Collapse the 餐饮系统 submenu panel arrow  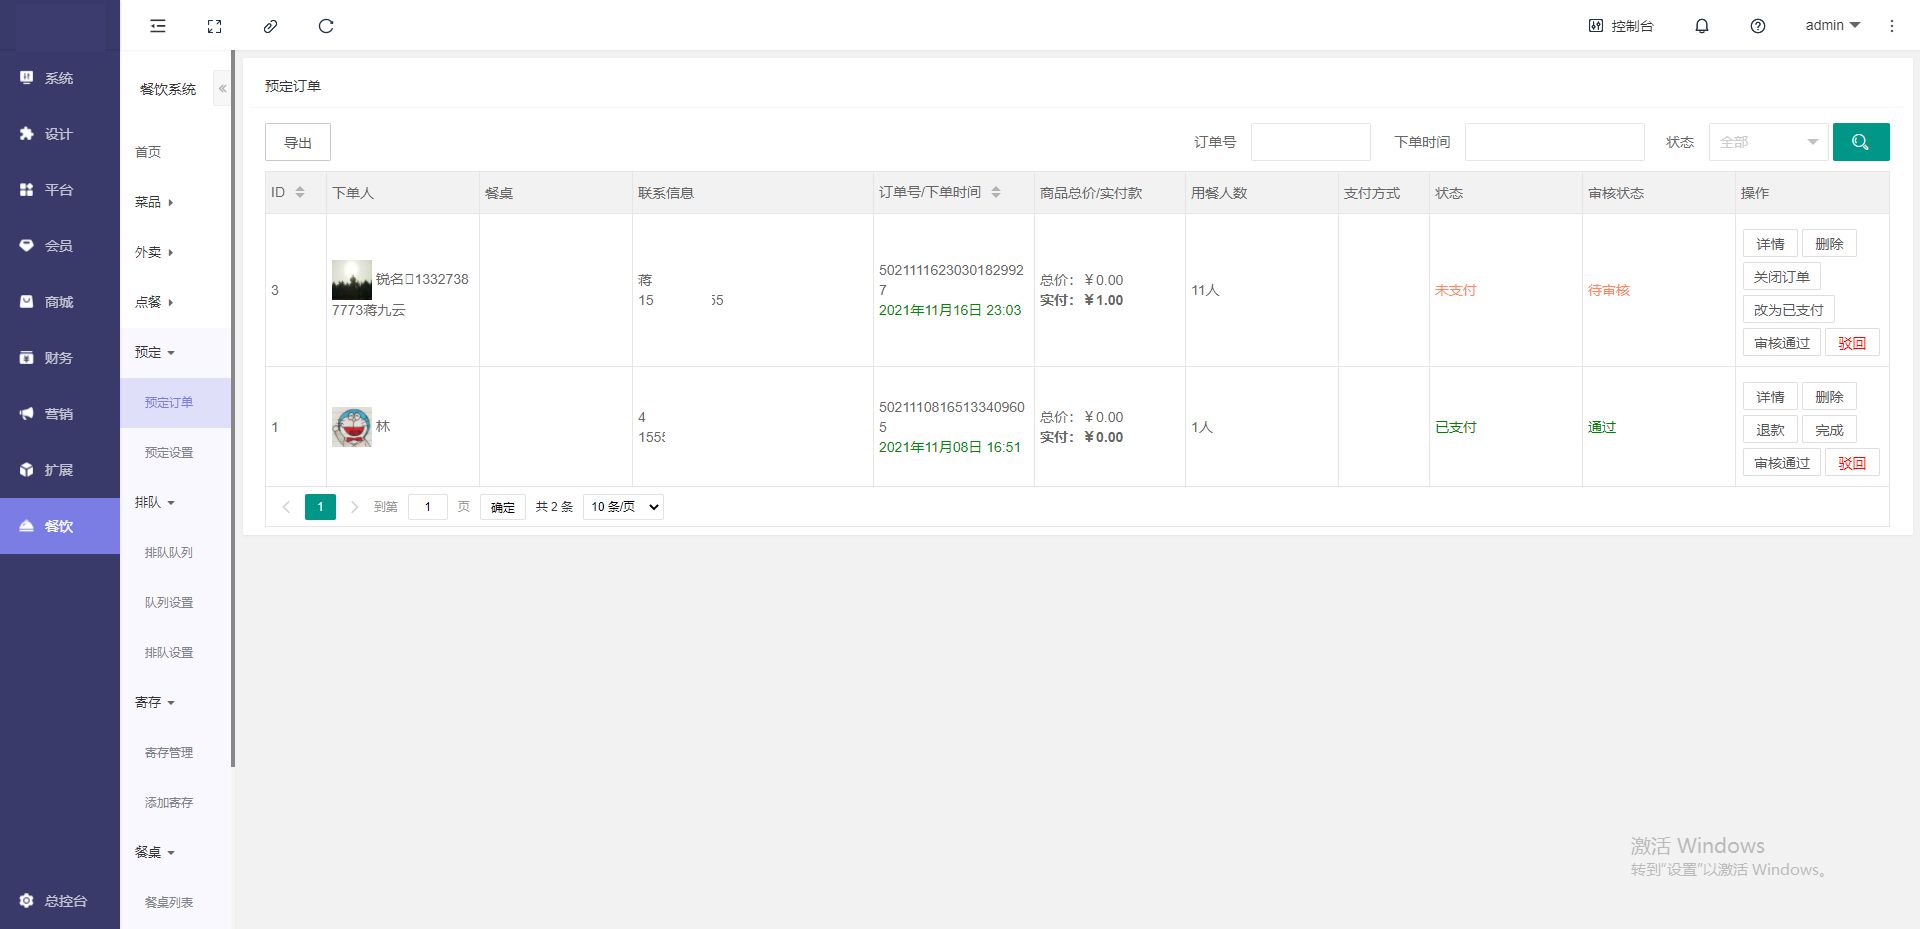(x=222, y=89)
